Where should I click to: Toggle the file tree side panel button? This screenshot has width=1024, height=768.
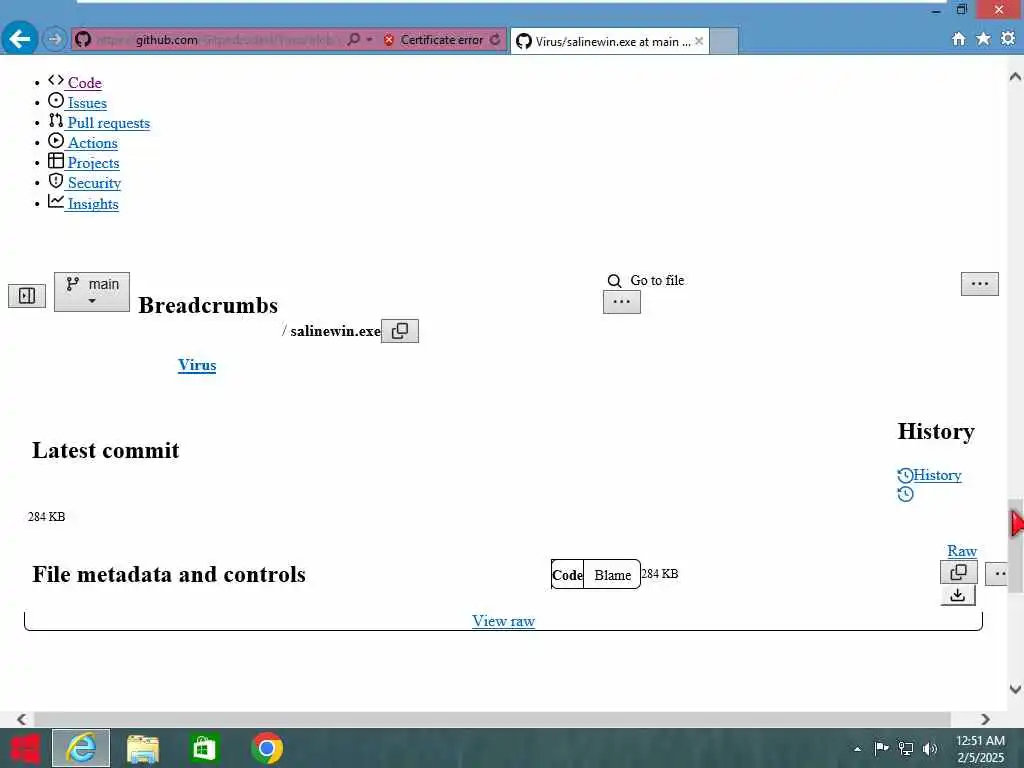click(27, 296)
